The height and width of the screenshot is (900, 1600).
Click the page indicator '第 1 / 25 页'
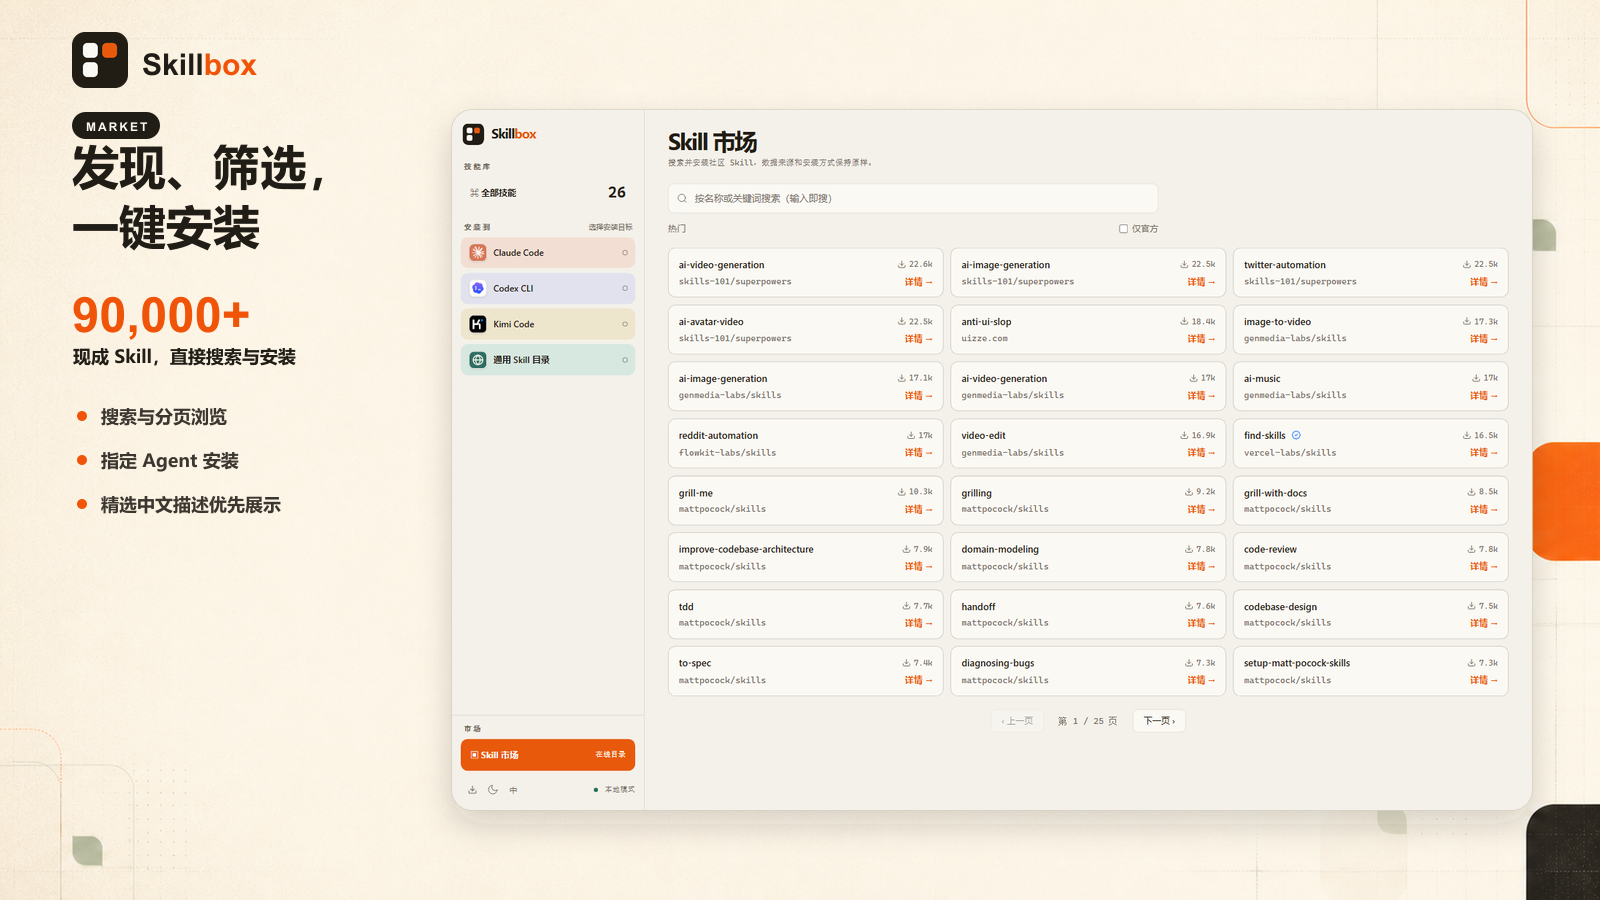(x=1088, y=721)
